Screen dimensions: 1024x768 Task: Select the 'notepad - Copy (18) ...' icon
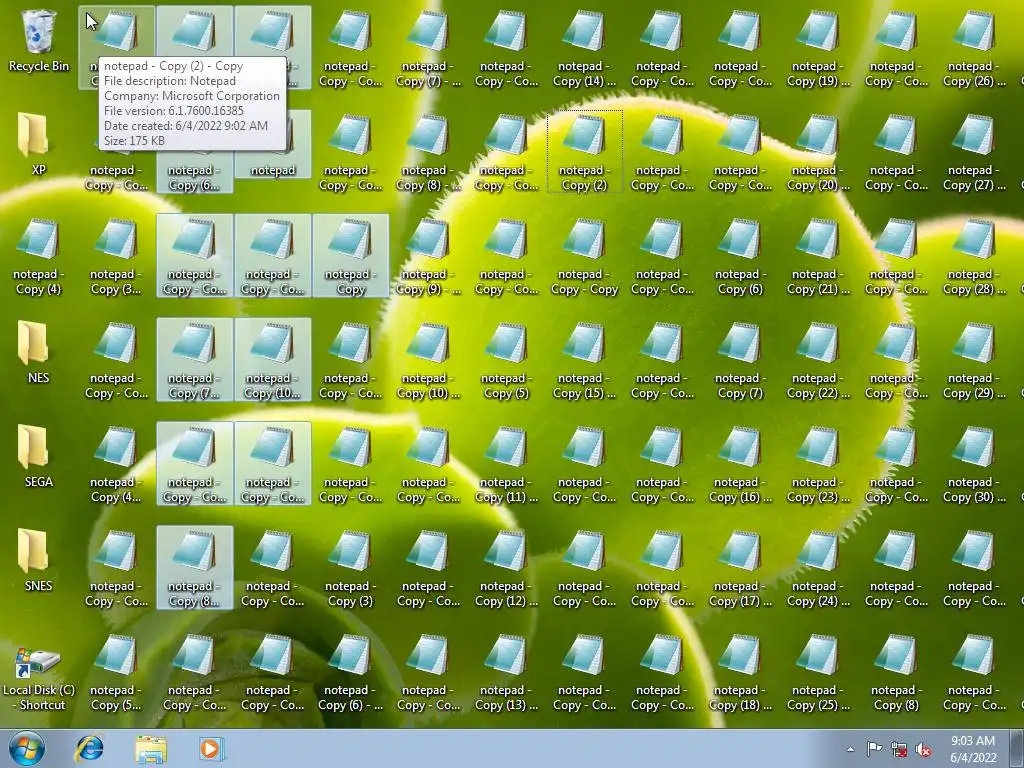(x=741, y=671)
